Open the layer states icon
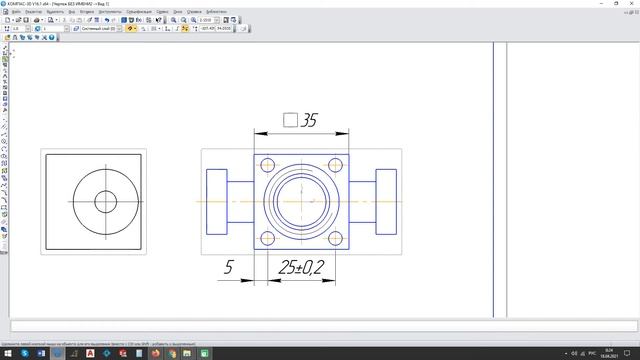The height and width of the screenshot is (360, 640). [76, 29]
